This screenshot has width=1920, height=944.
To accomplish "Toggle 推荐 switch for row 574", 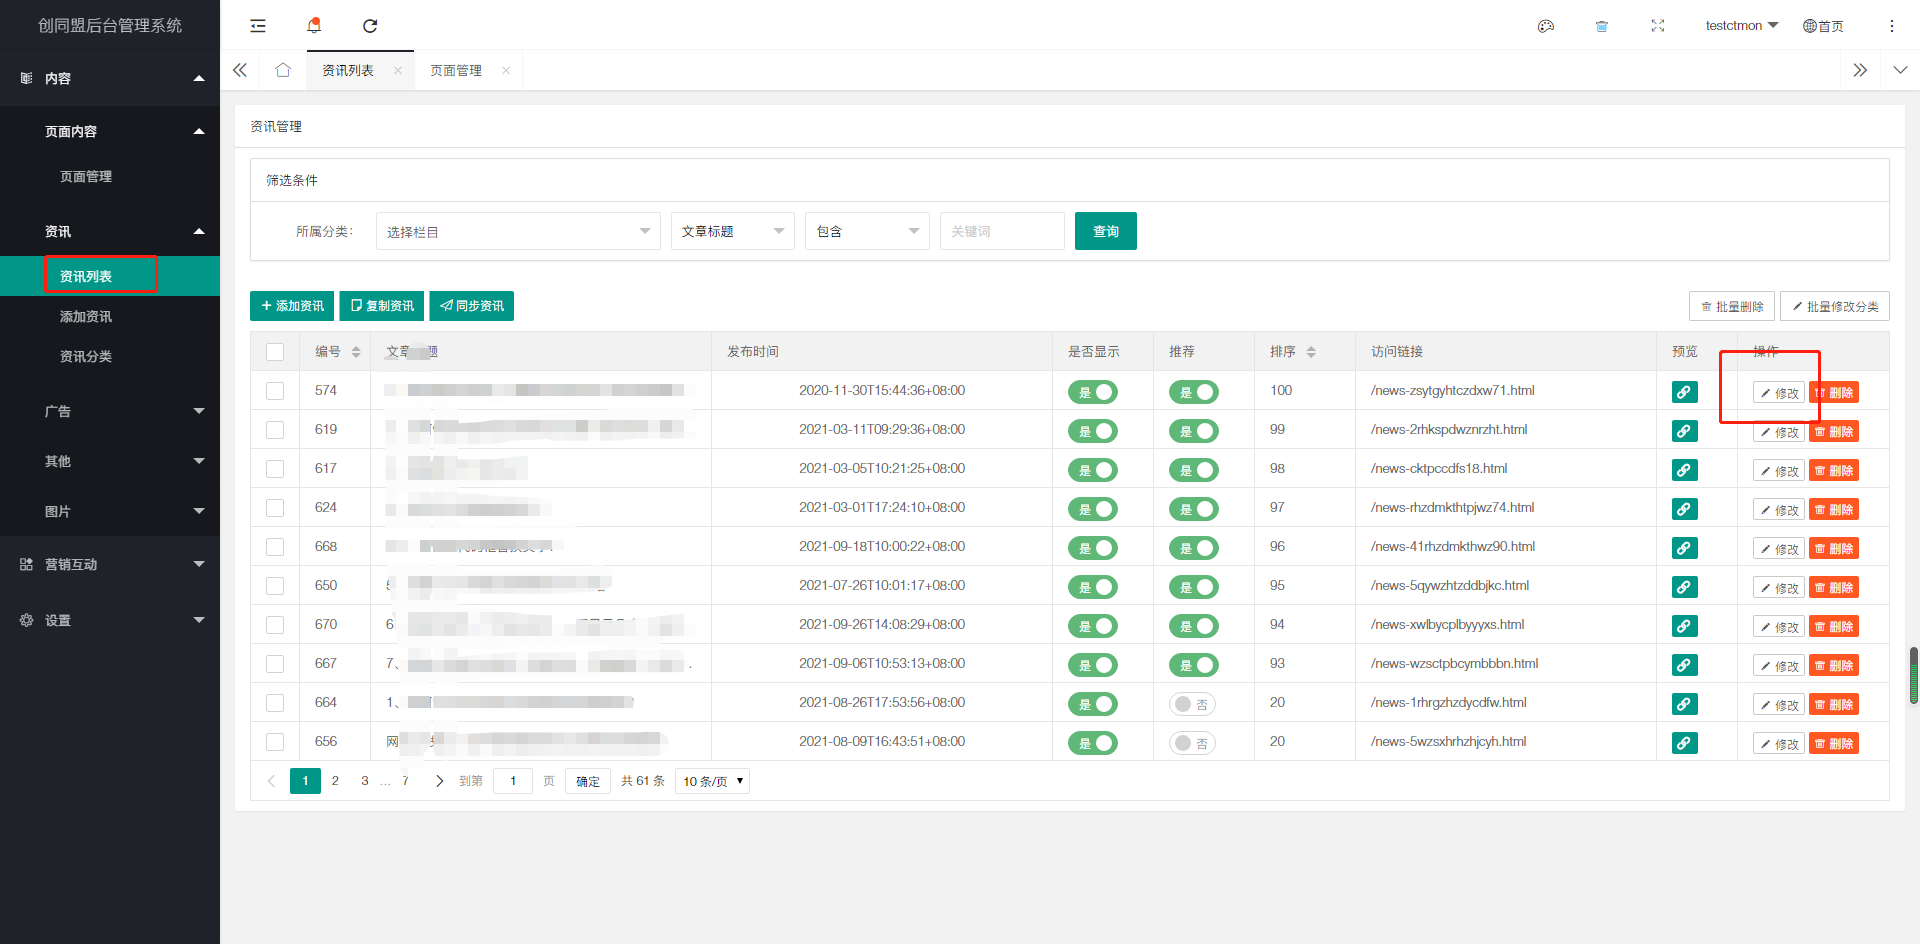I will (1194, 392).
